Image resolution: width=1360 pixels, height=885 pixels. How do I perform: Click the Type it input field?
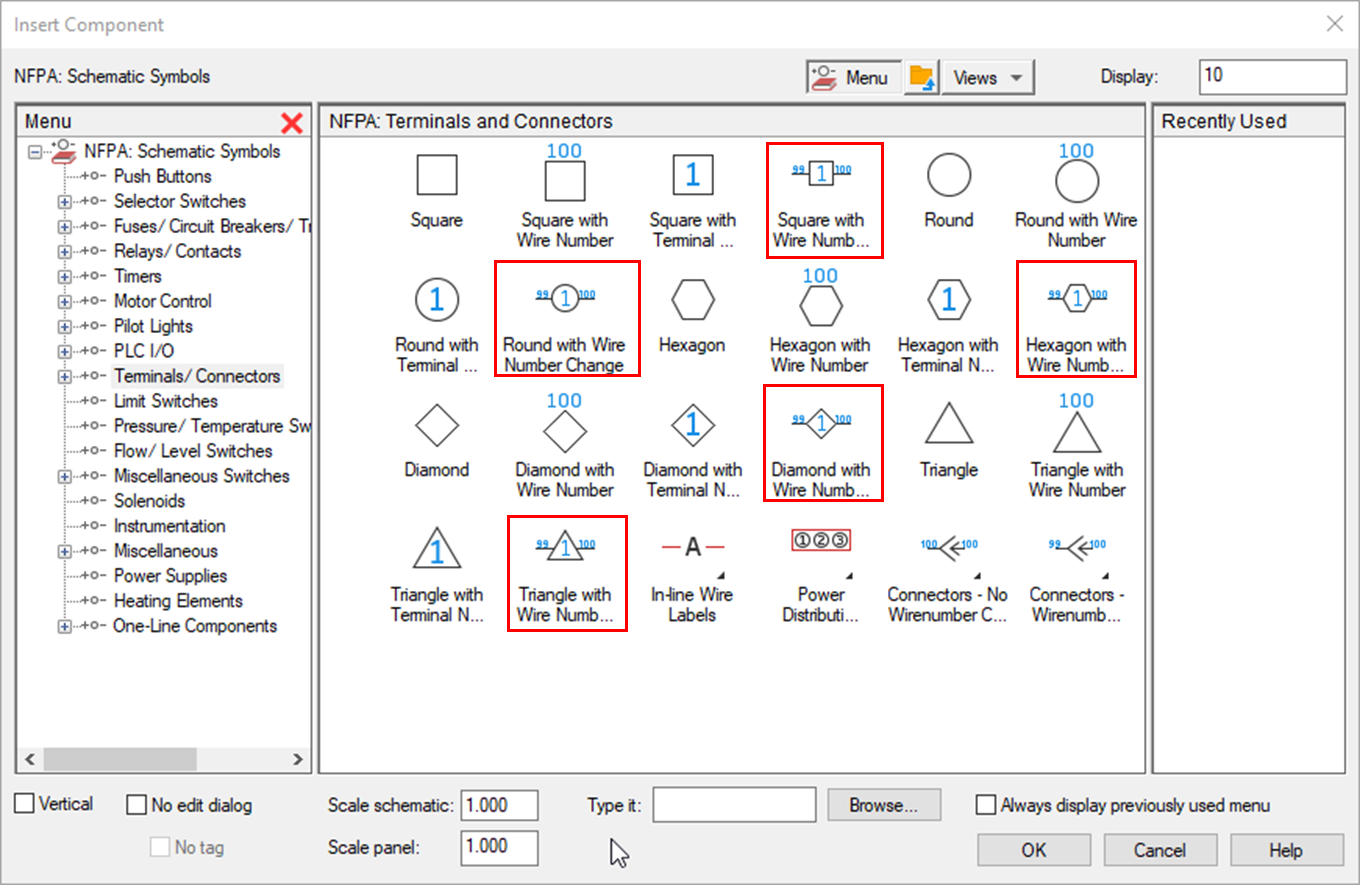734,805
